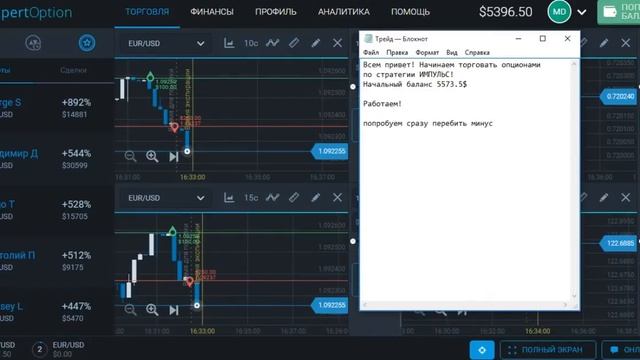Click the account balance $5396.50
Viewport: 640px width, 360px height.
[505, 12]
